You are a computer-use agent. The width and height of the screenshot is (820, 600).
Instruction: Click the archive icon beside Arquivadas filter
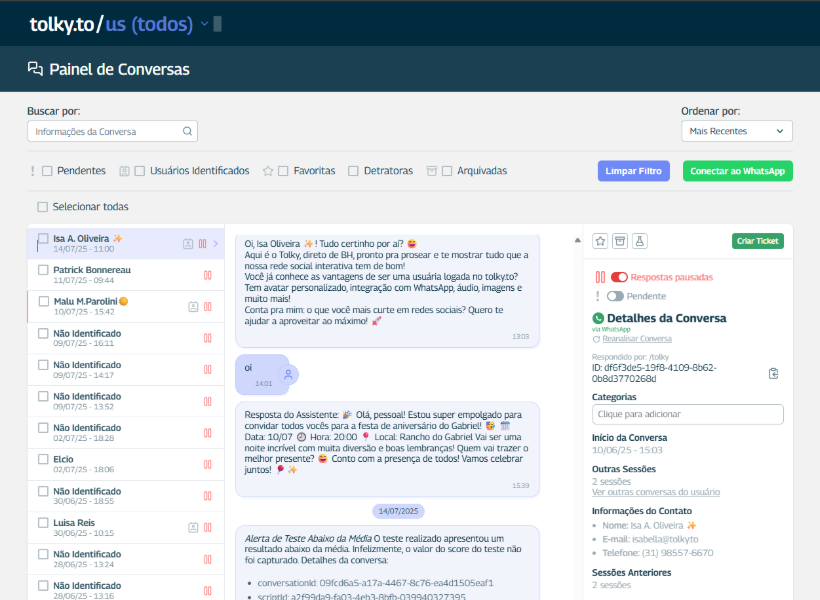coord(431,171)
